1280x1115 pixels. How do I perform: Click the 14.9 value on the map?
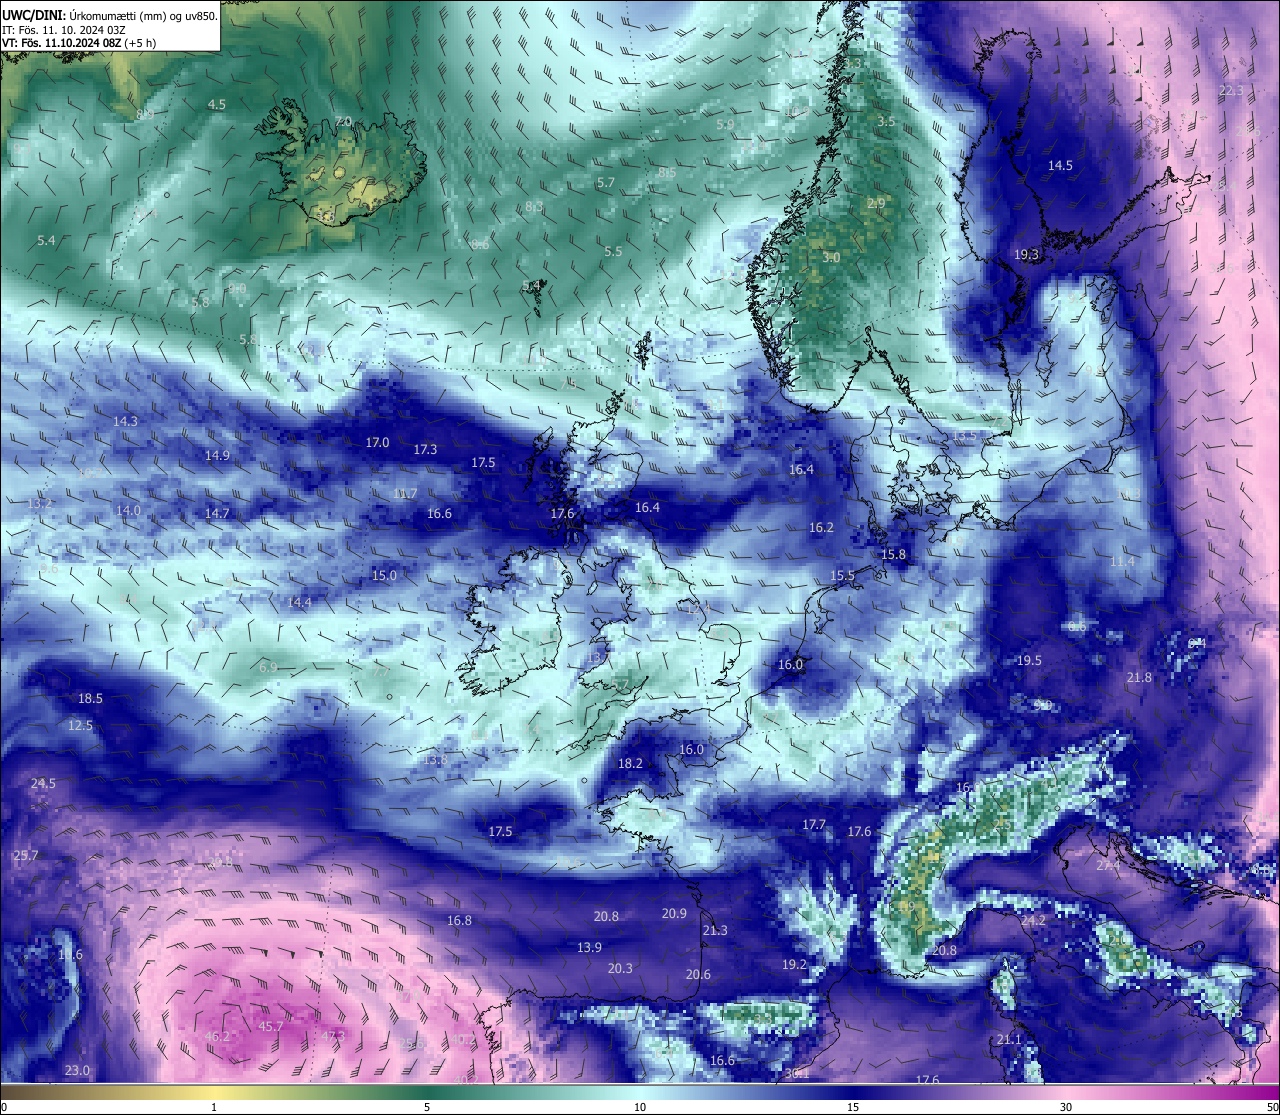click(x=217, y=455)
